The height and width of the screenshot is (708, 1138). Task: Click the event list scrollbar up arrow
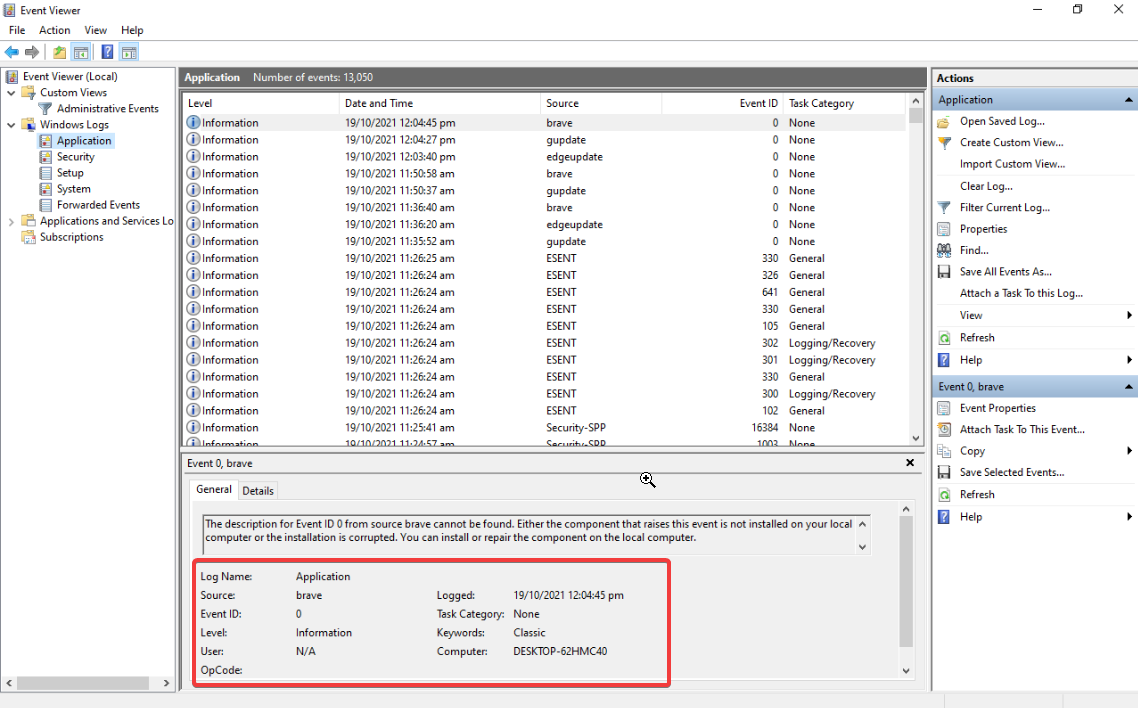(915, 101)
